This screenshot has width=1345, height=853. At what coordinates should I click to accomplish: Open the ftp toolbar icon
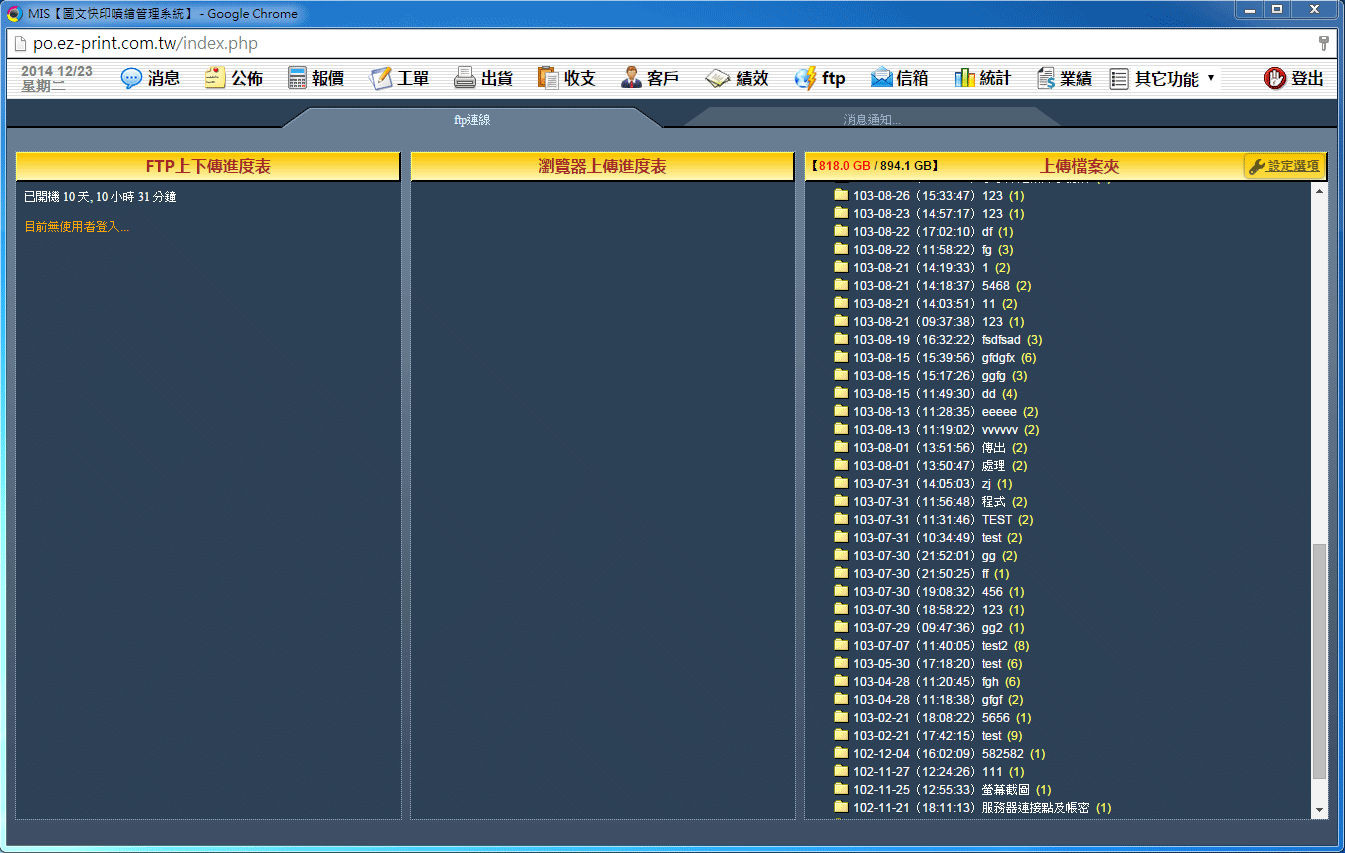pos(805,79)
